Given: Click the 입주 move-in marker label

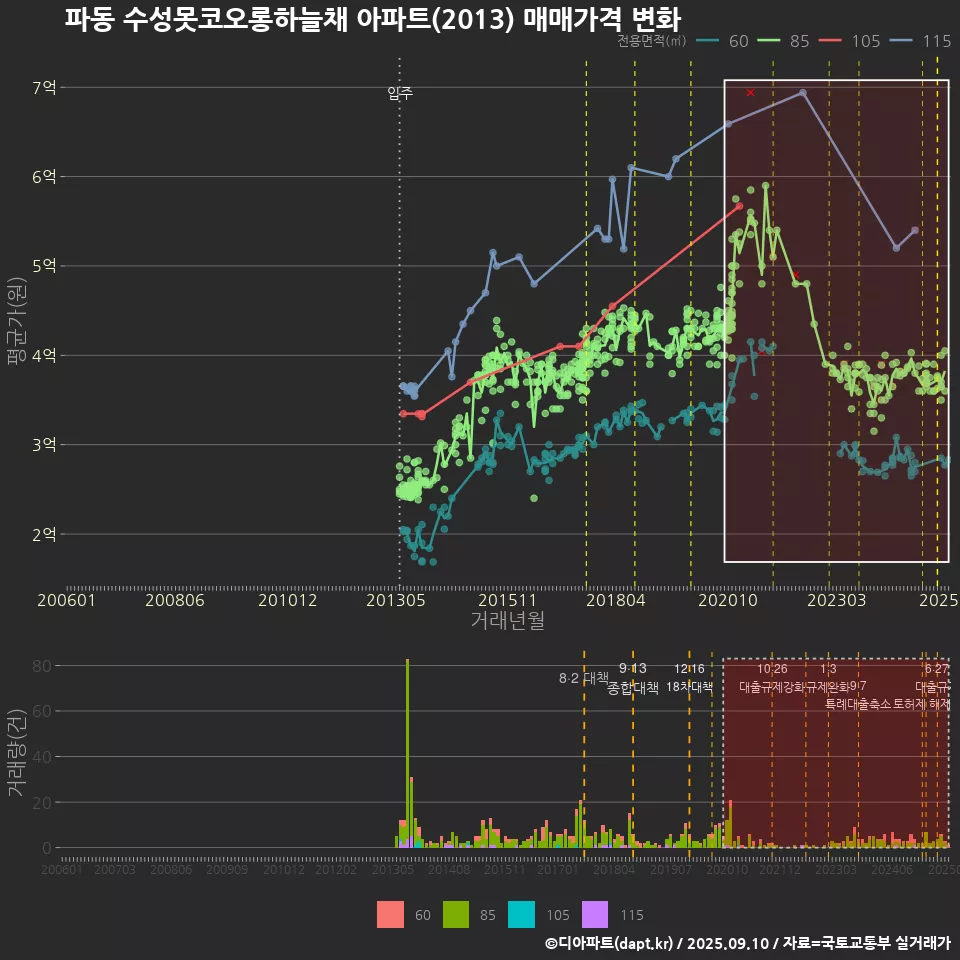Looking at the screenshot, I should [x=400, y=93].
